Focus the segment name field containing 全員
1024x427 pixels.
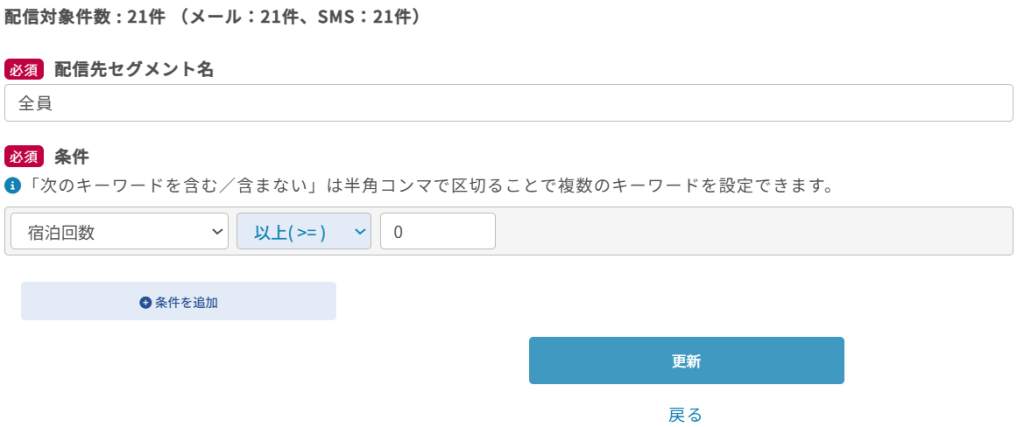[508, 102]
